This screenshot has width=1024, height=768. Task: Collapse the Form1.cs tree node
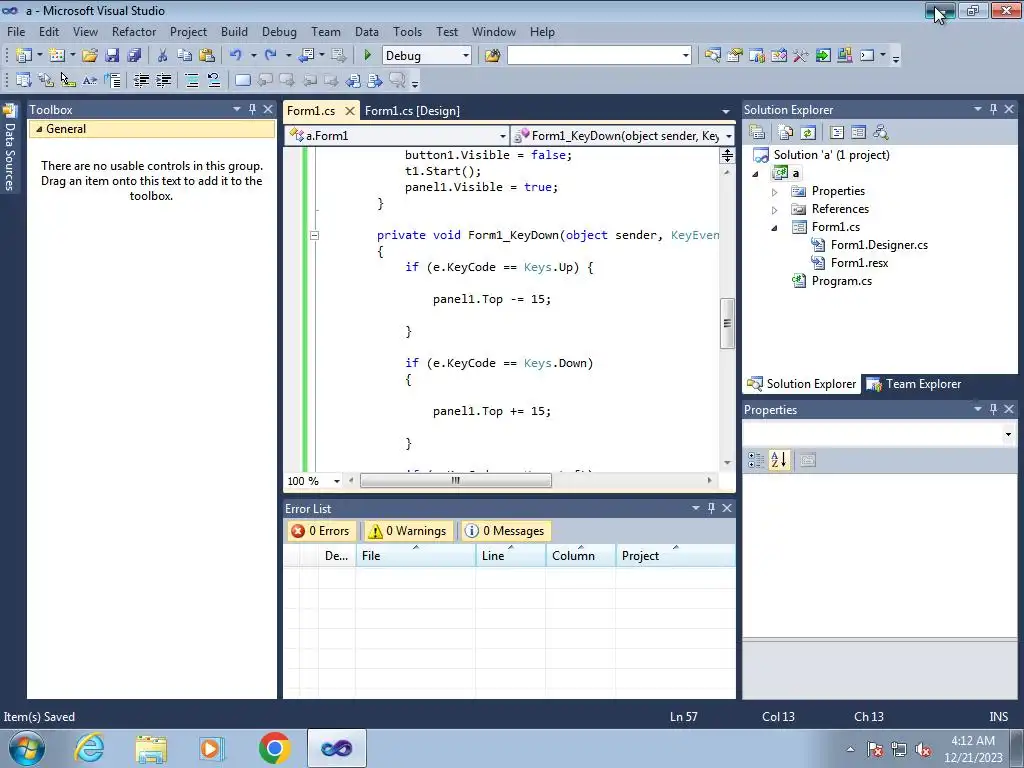(x=775, y=228)
